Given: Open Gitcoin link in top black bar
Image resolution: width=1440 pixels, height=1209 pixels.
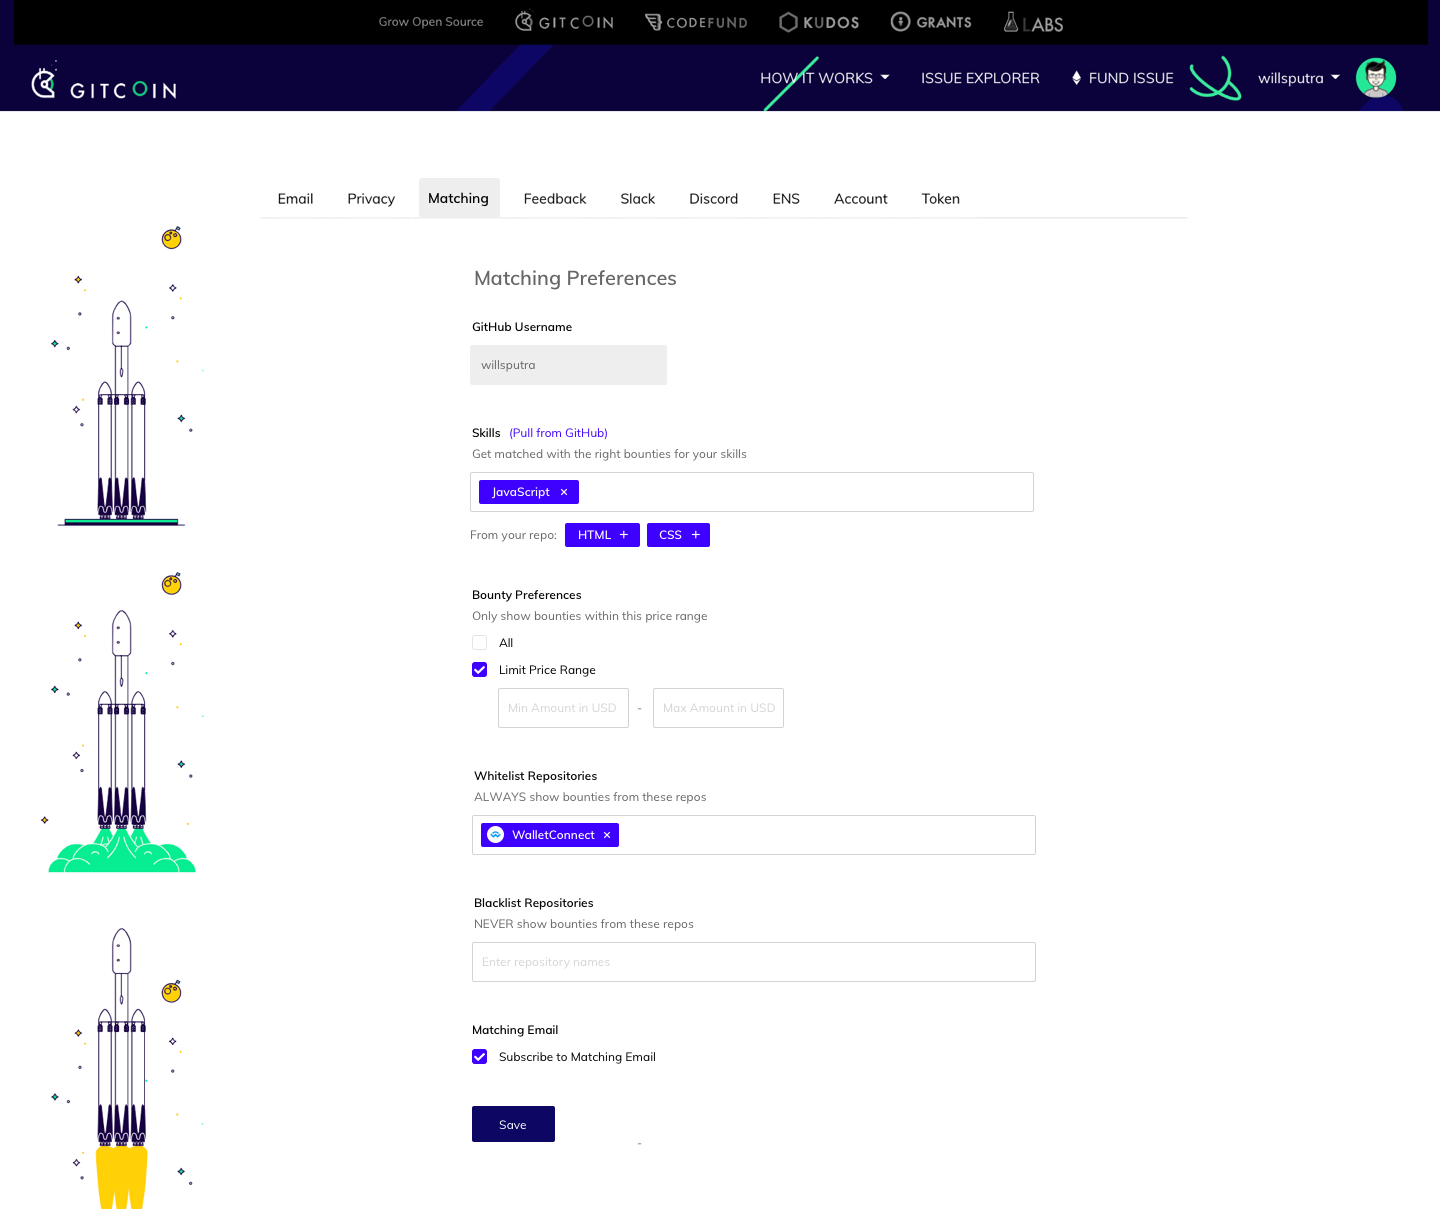Looking at the screenshot, I should (x=564, y=22).
